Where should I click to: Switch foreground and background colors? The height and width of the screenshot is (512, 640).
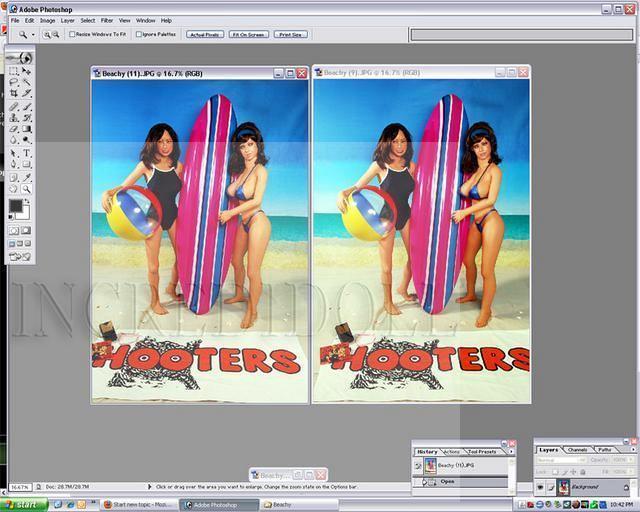(27, 201)
